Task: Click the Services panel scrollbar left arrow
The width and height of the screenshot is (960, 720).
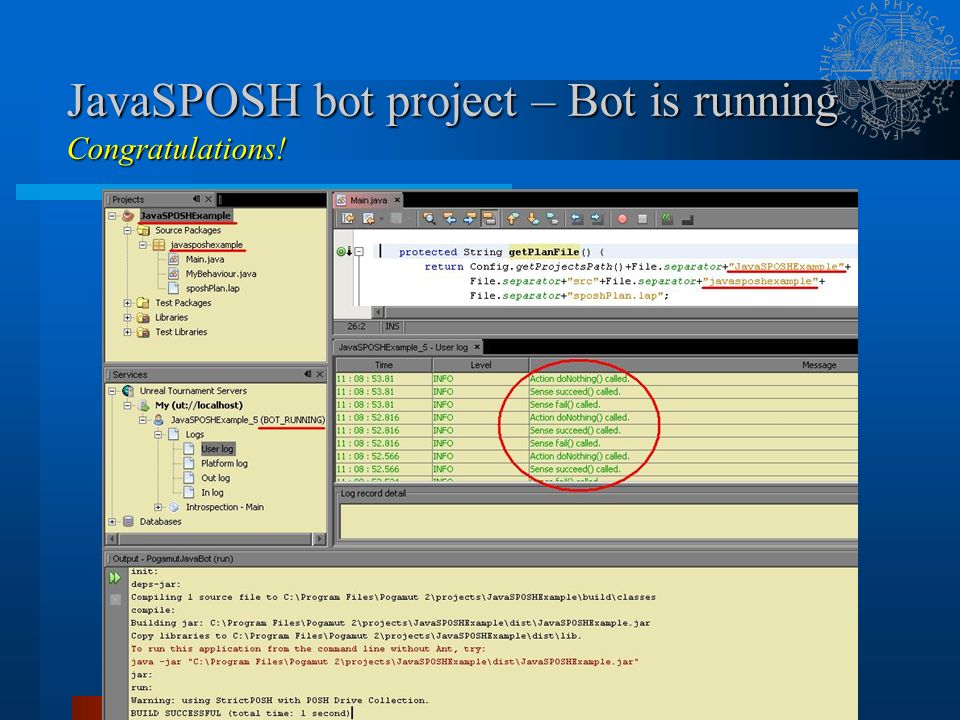Action: tap(112, 539)
